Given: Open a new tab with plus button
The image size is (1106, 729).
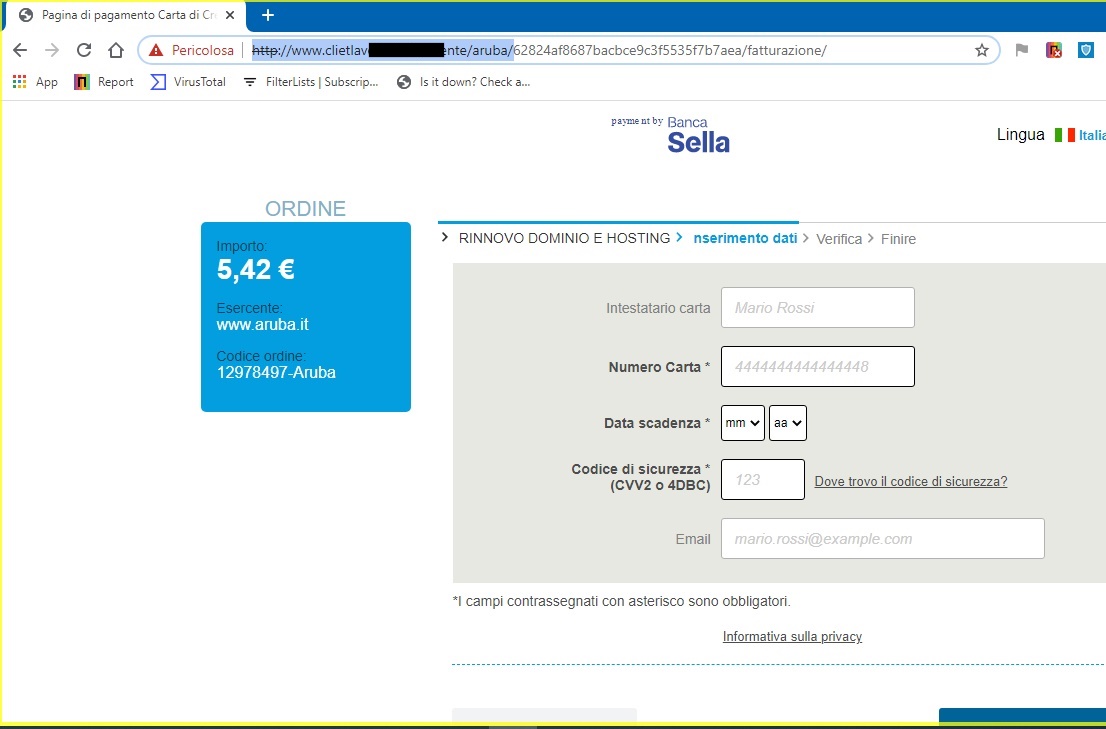Looking at the screenshot, I should click(267, 15).
